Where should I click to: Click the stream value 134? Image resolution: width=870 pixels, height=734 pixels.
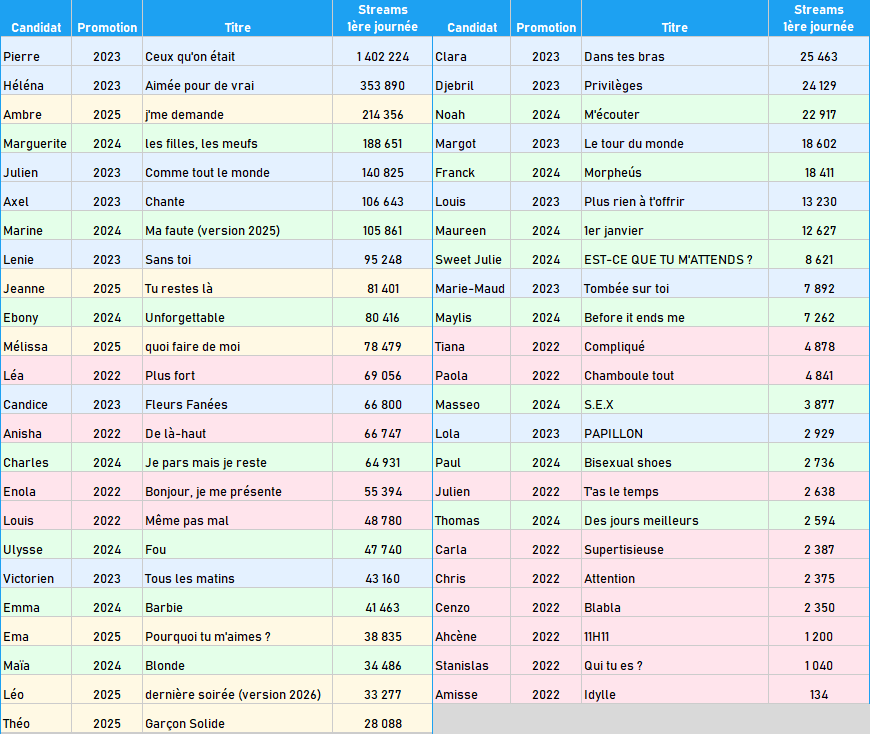(x=818, y=689)
